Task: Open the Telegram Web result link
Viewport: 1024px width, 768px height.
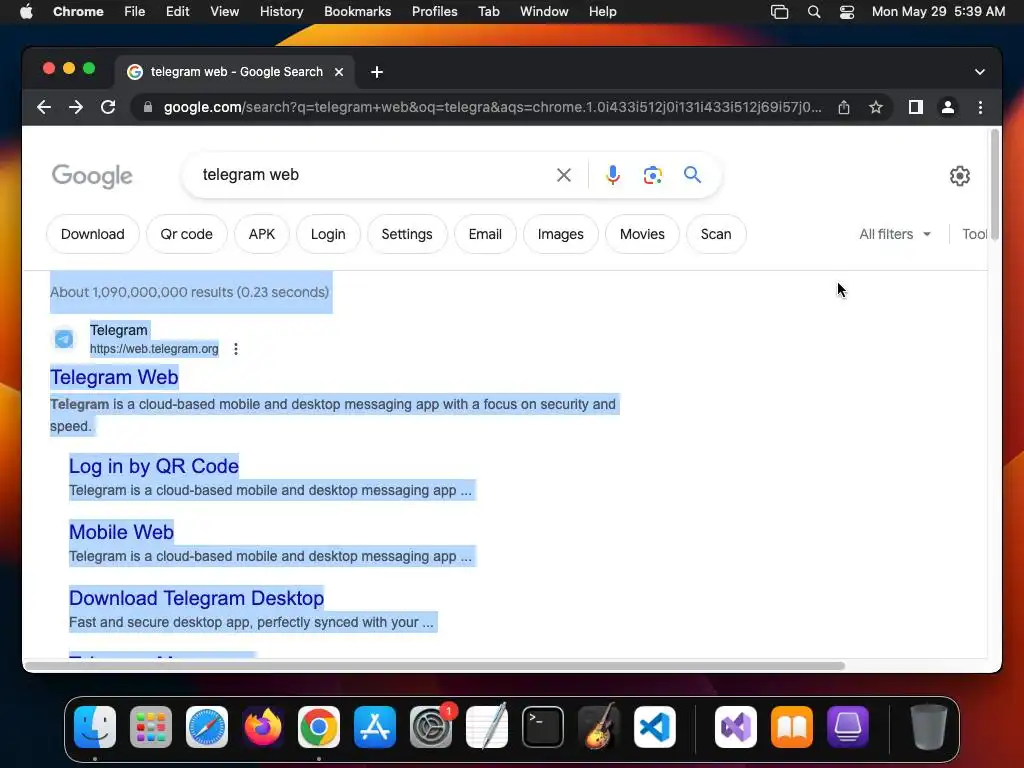Action: click(x=114, y=377)
